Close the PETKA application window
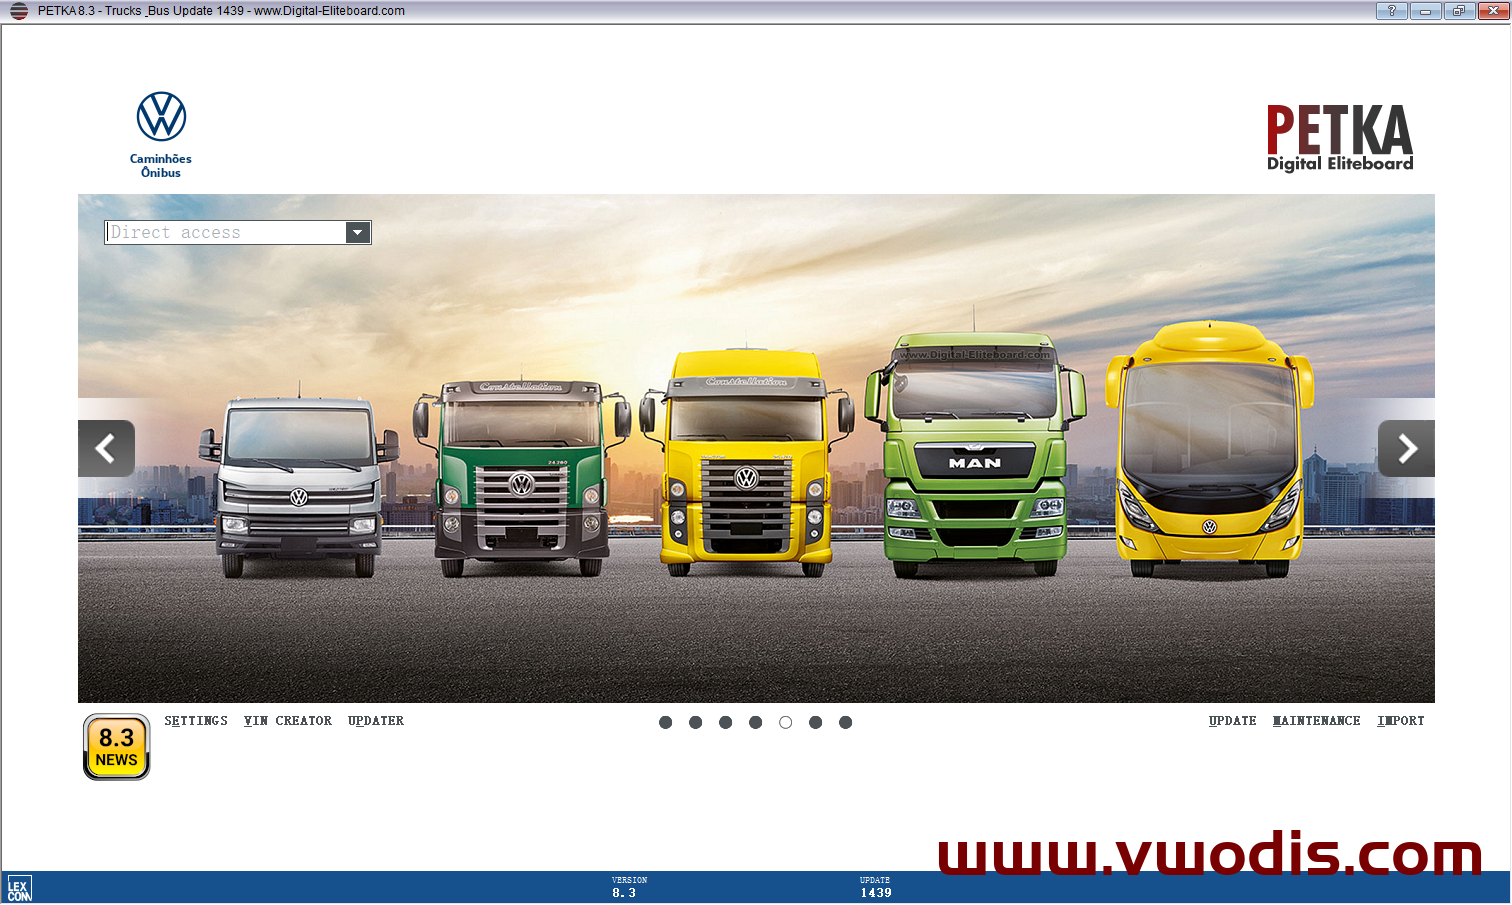1512x905 pixels. point(1492,11)
